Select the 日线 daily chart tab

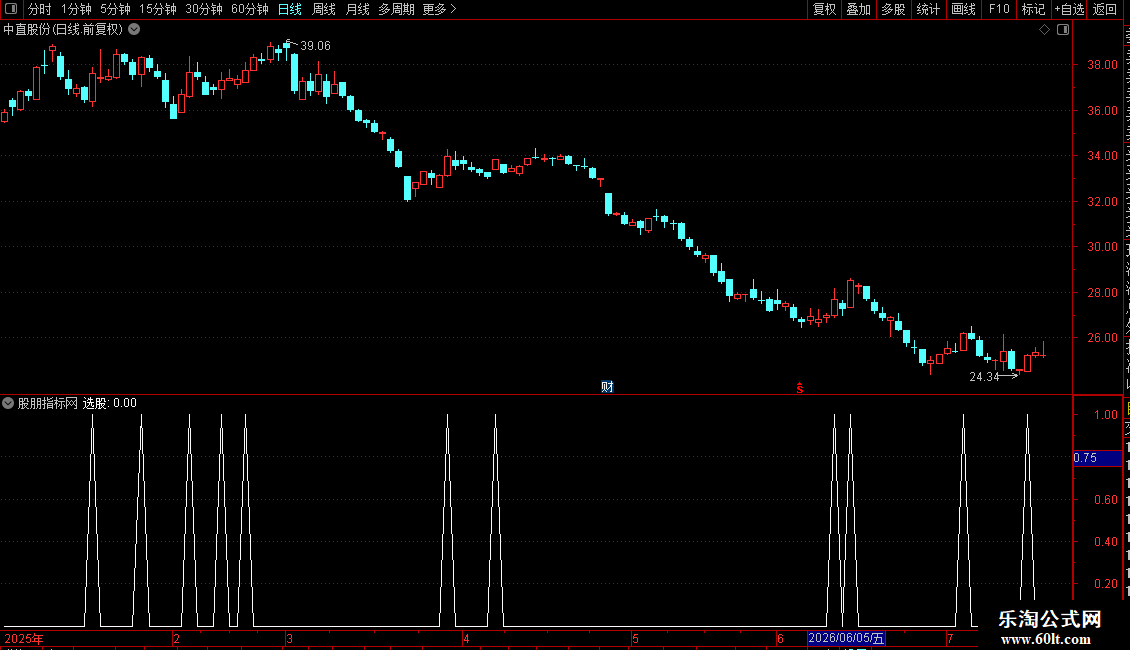pos(290,9)
